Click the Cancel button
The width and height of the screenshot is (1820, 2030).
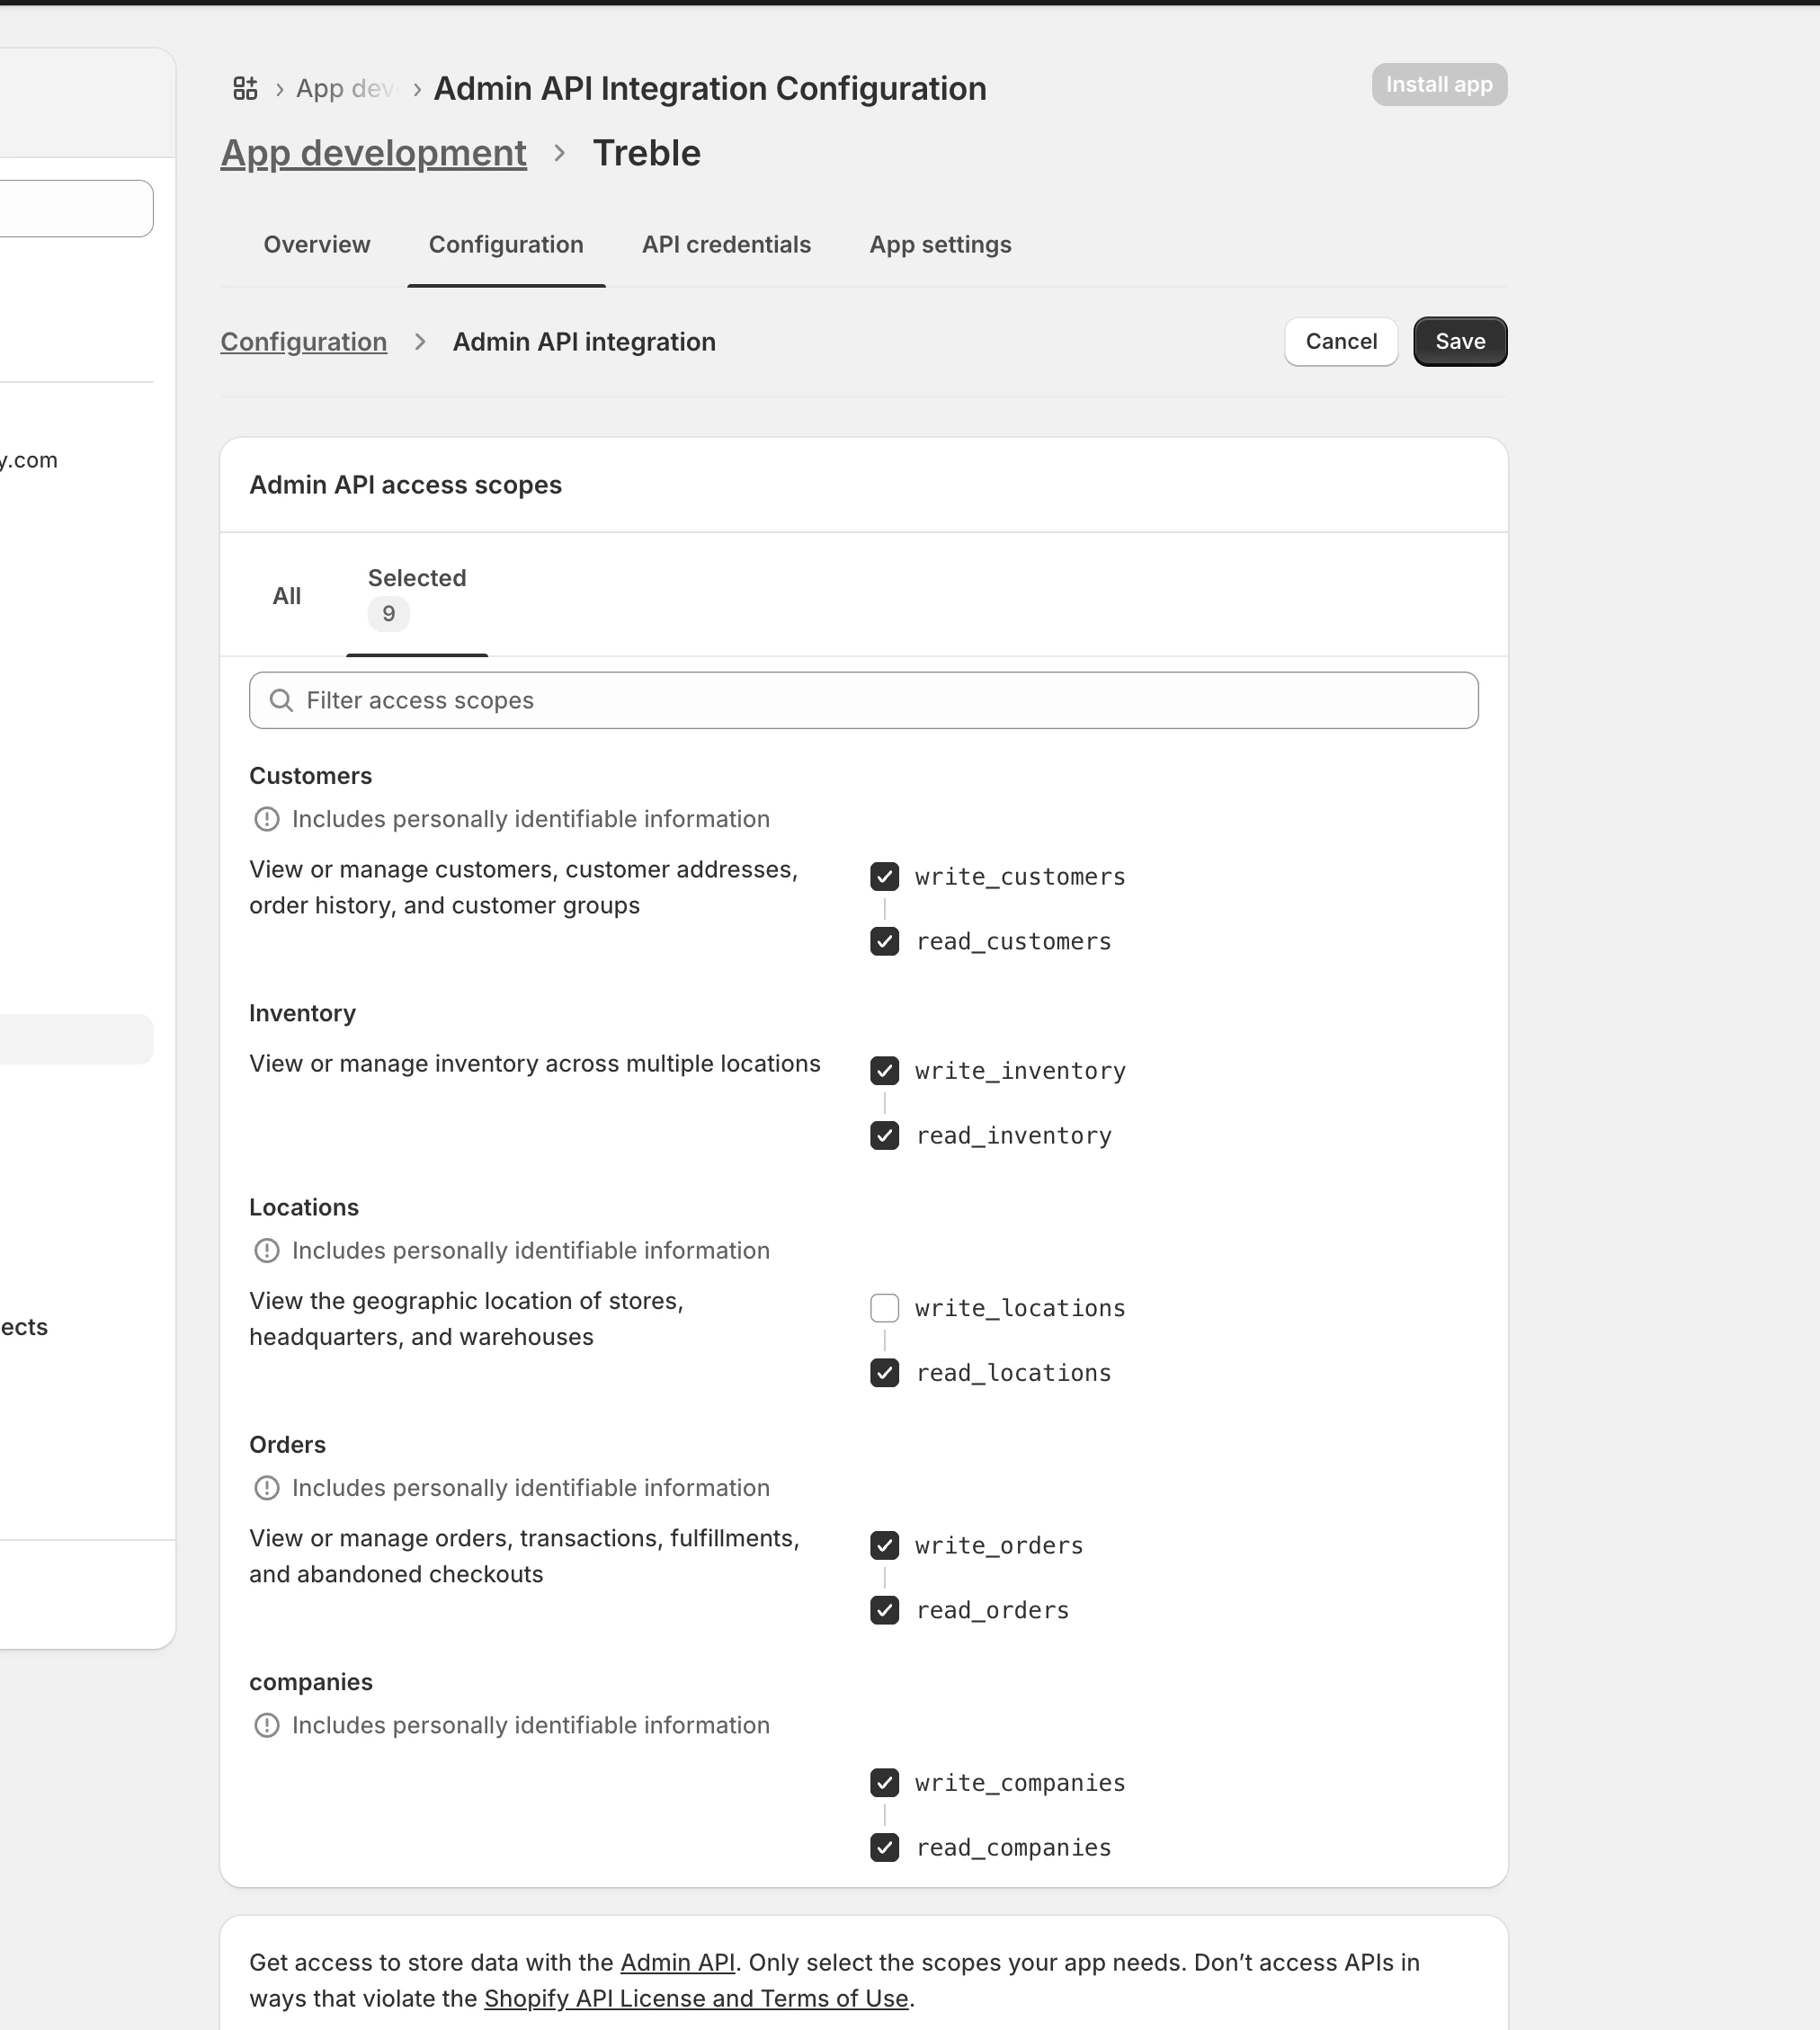click(x=1341, y=342)
